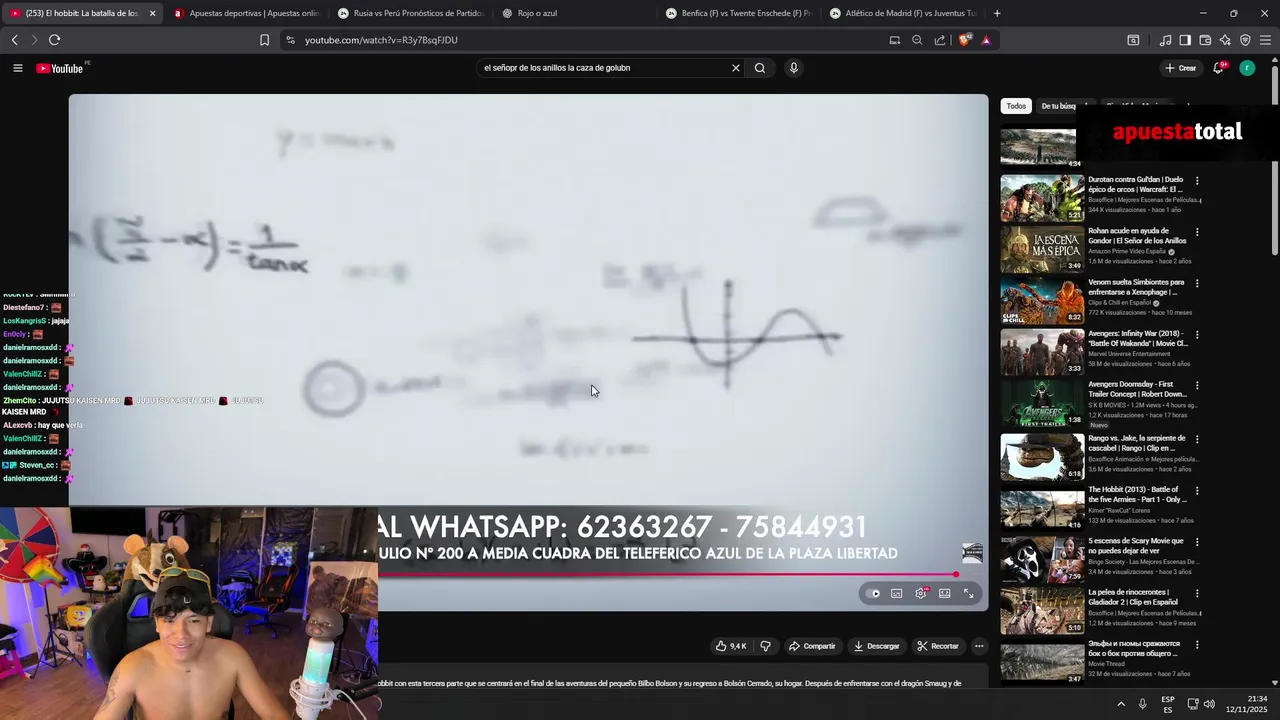
Task: Open the Crear create menu
Action: (1181, 68)
